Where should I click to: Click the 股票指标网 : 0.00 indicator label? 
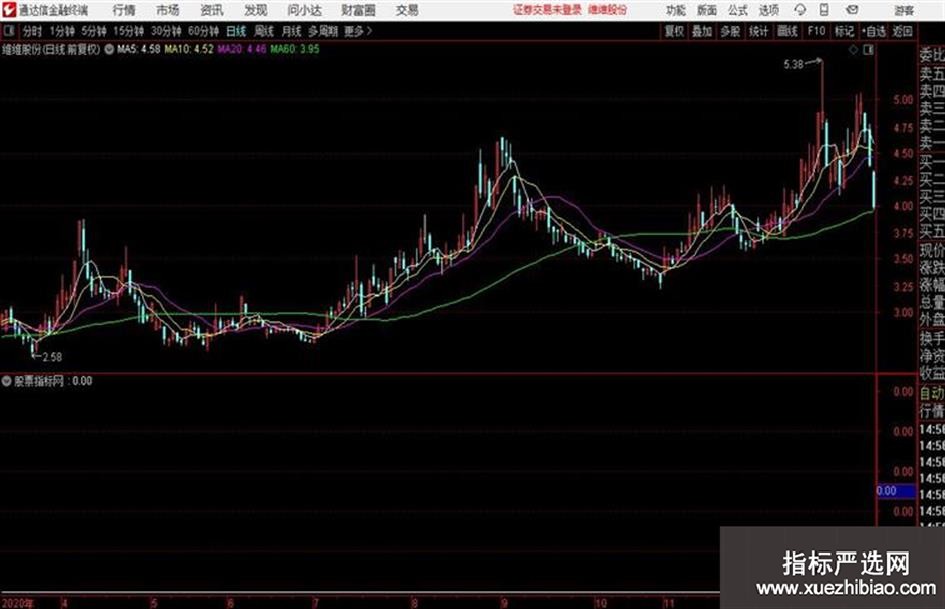(53, 381)
